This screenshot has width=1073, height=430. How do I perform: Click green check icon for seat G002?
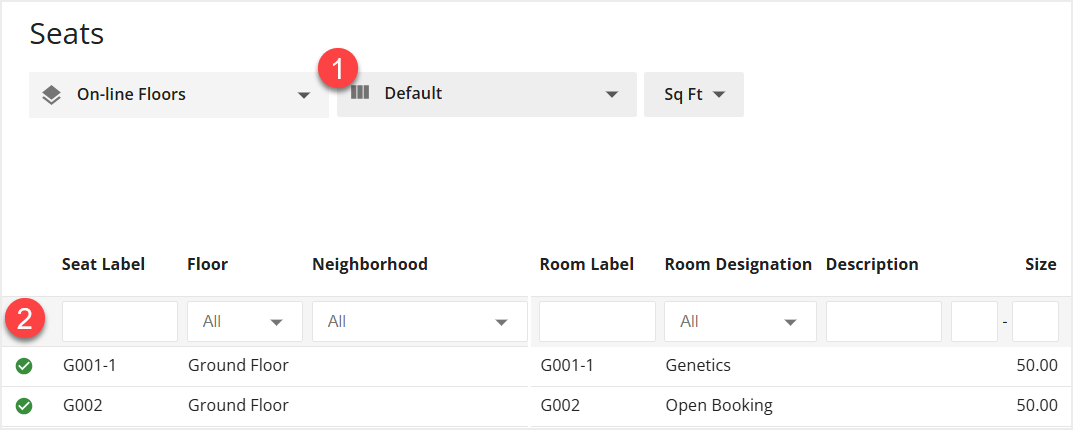[x=24, y=406]
